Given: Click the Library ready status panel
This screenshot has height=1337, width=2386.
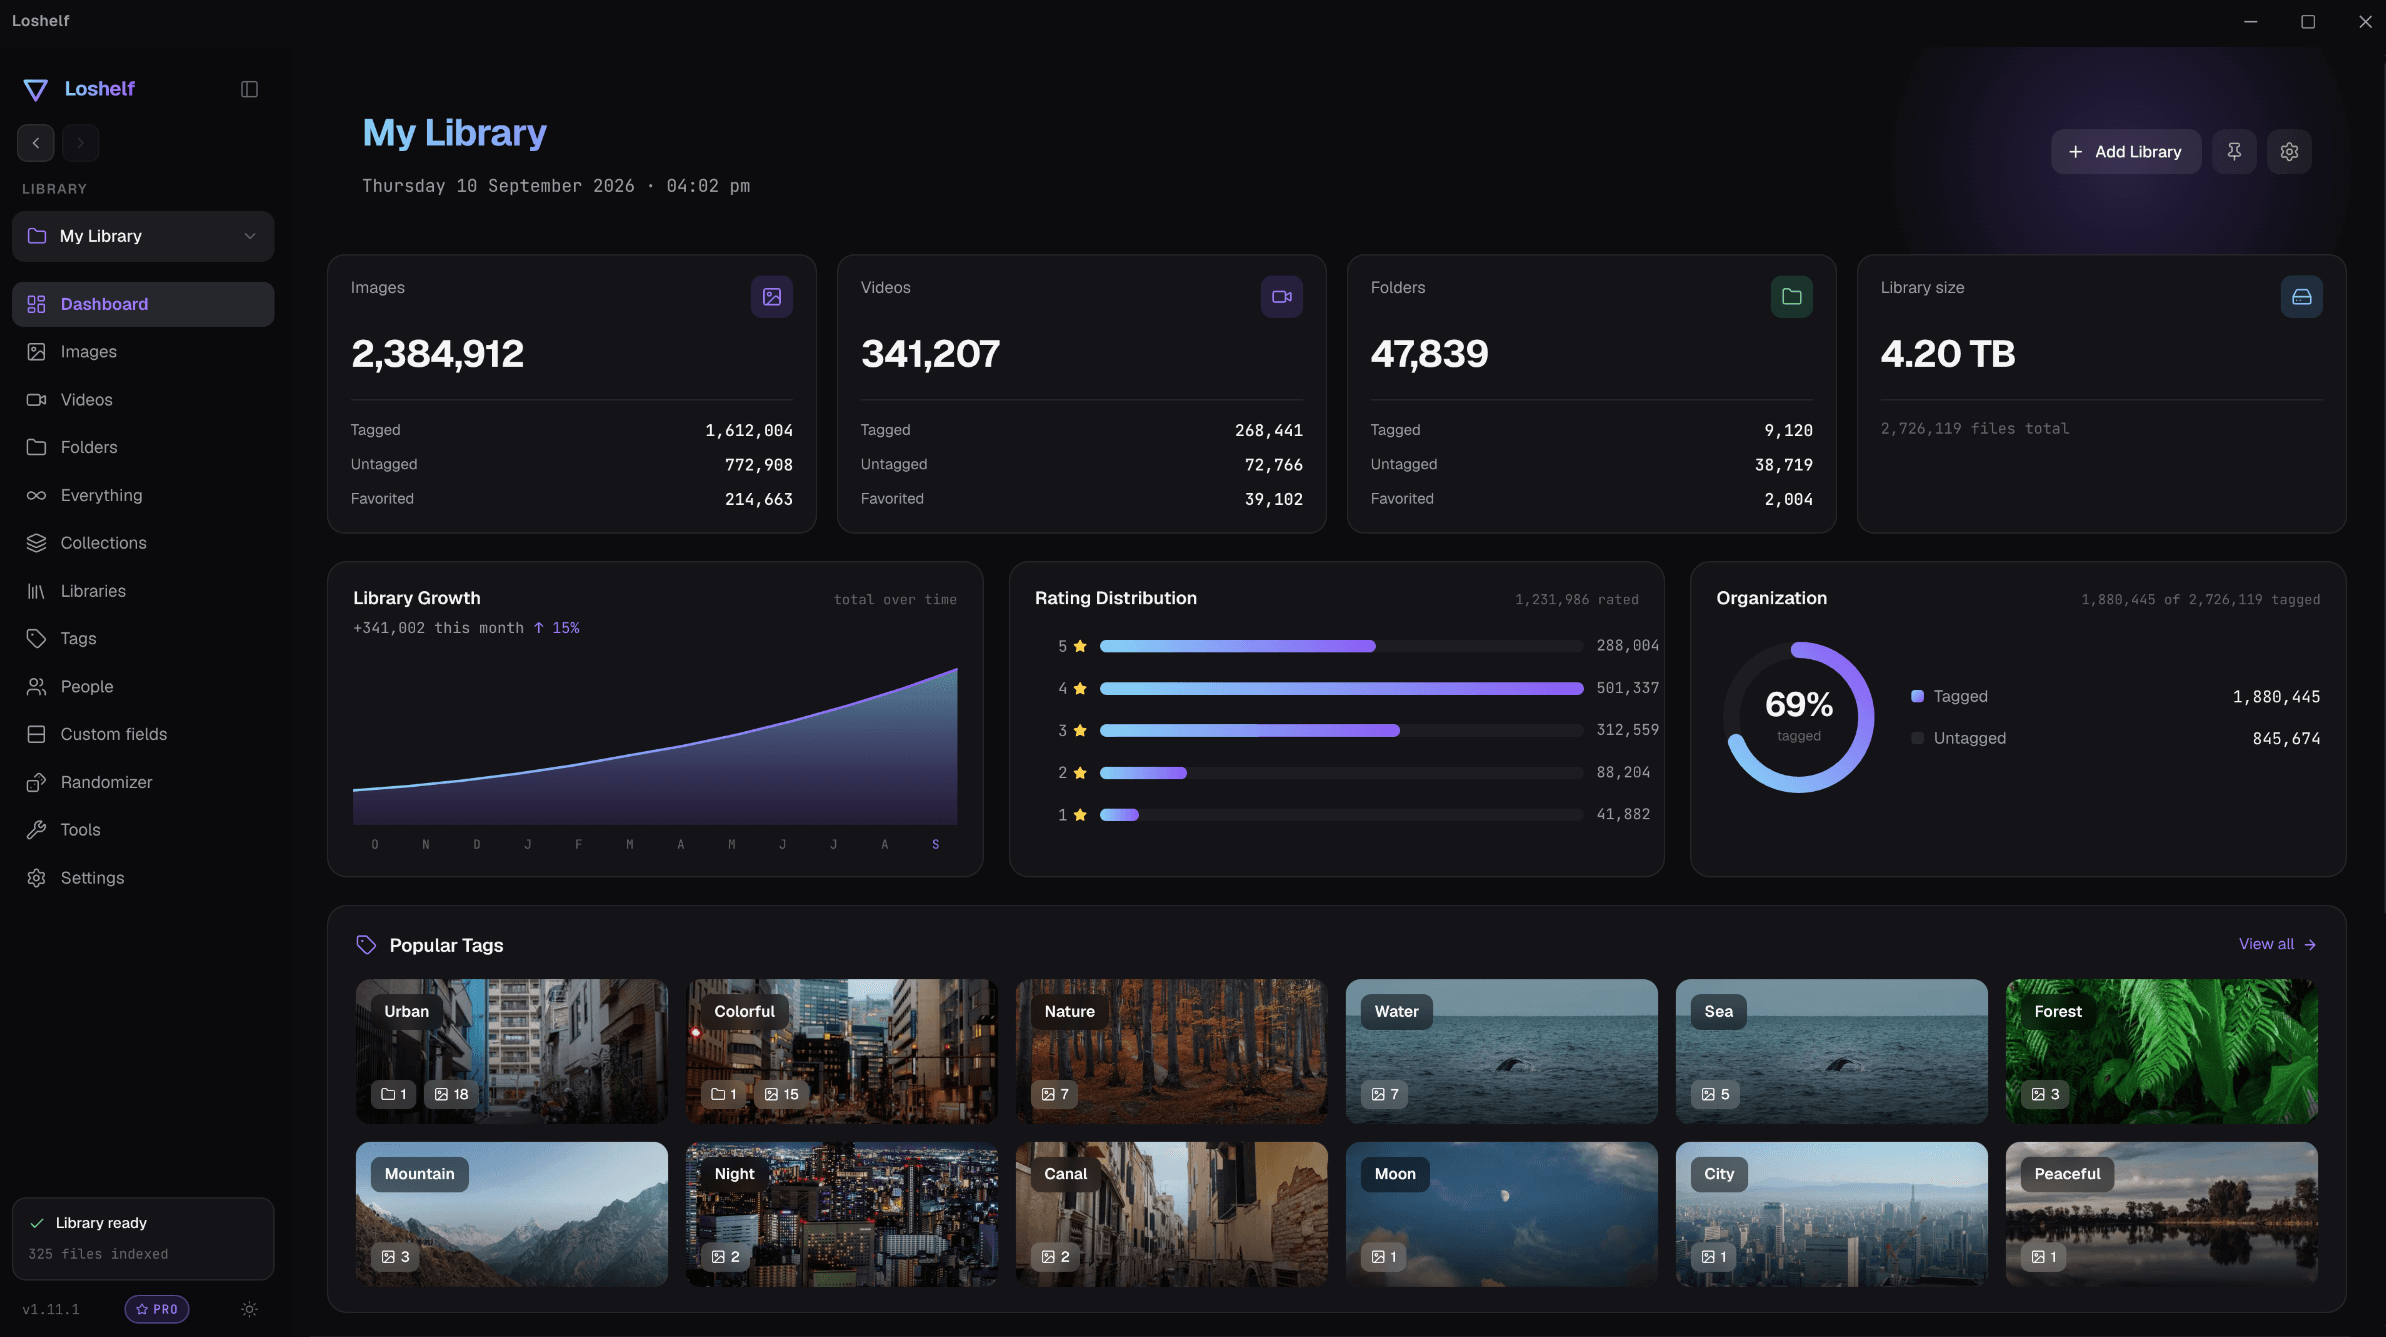Looking at the screenshot, I should [143, 1238].
